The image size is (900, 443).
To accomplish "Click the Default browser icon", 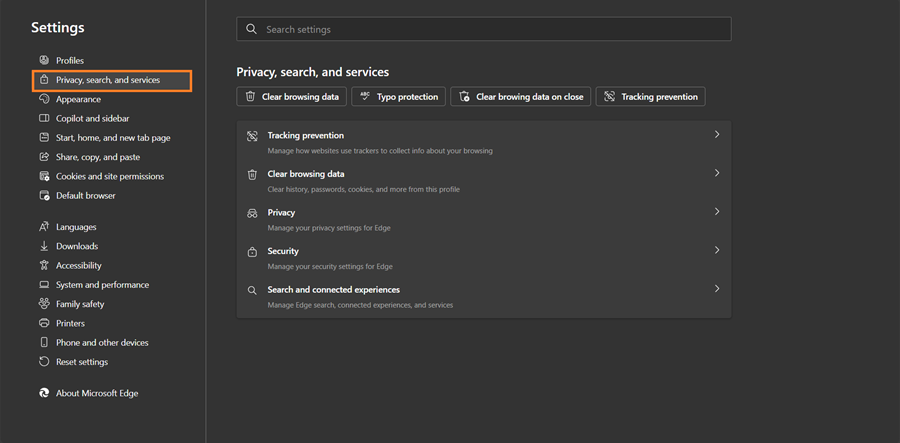I will (x=44, y=196).
